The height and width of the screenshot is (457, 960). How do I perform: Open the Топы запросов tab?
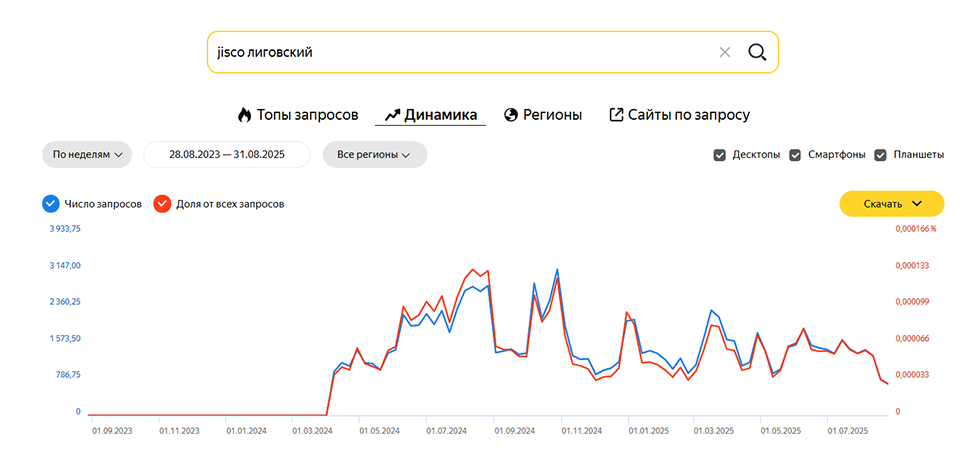[298, 115]
